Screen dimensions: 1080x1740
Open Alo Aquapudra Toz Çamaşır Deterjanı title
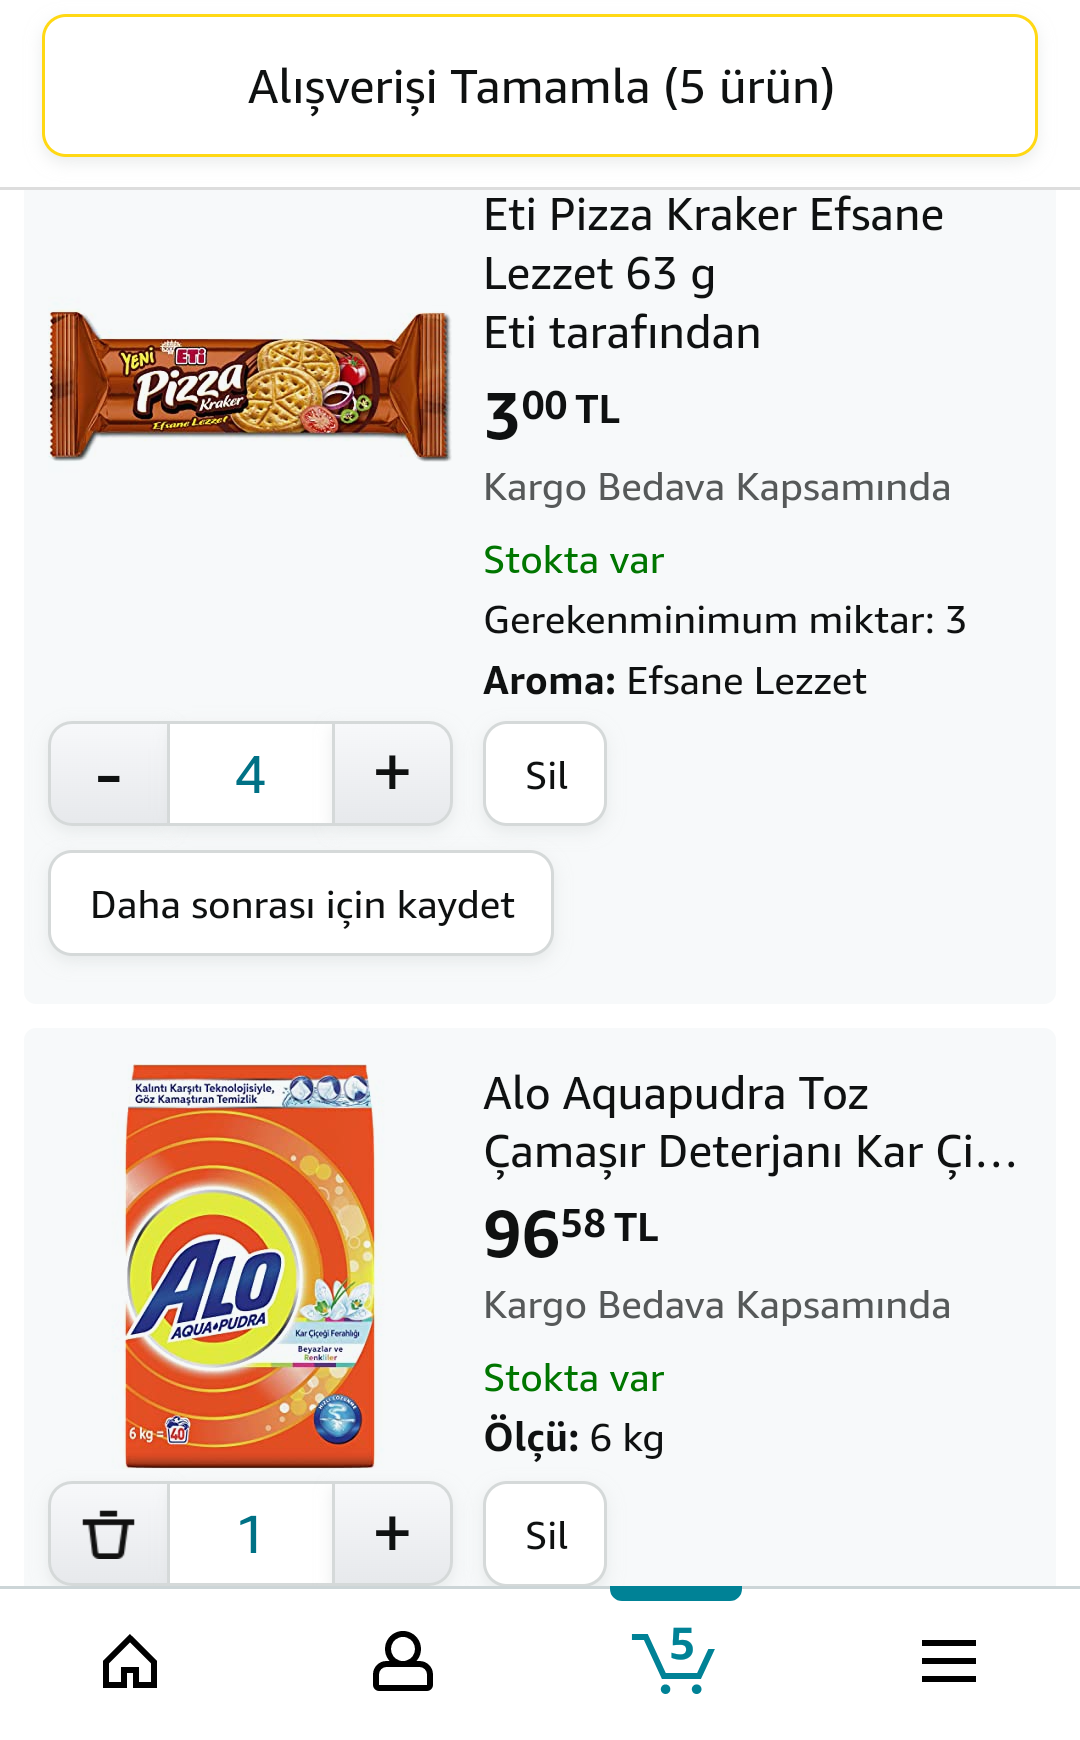pos(750,1122)
